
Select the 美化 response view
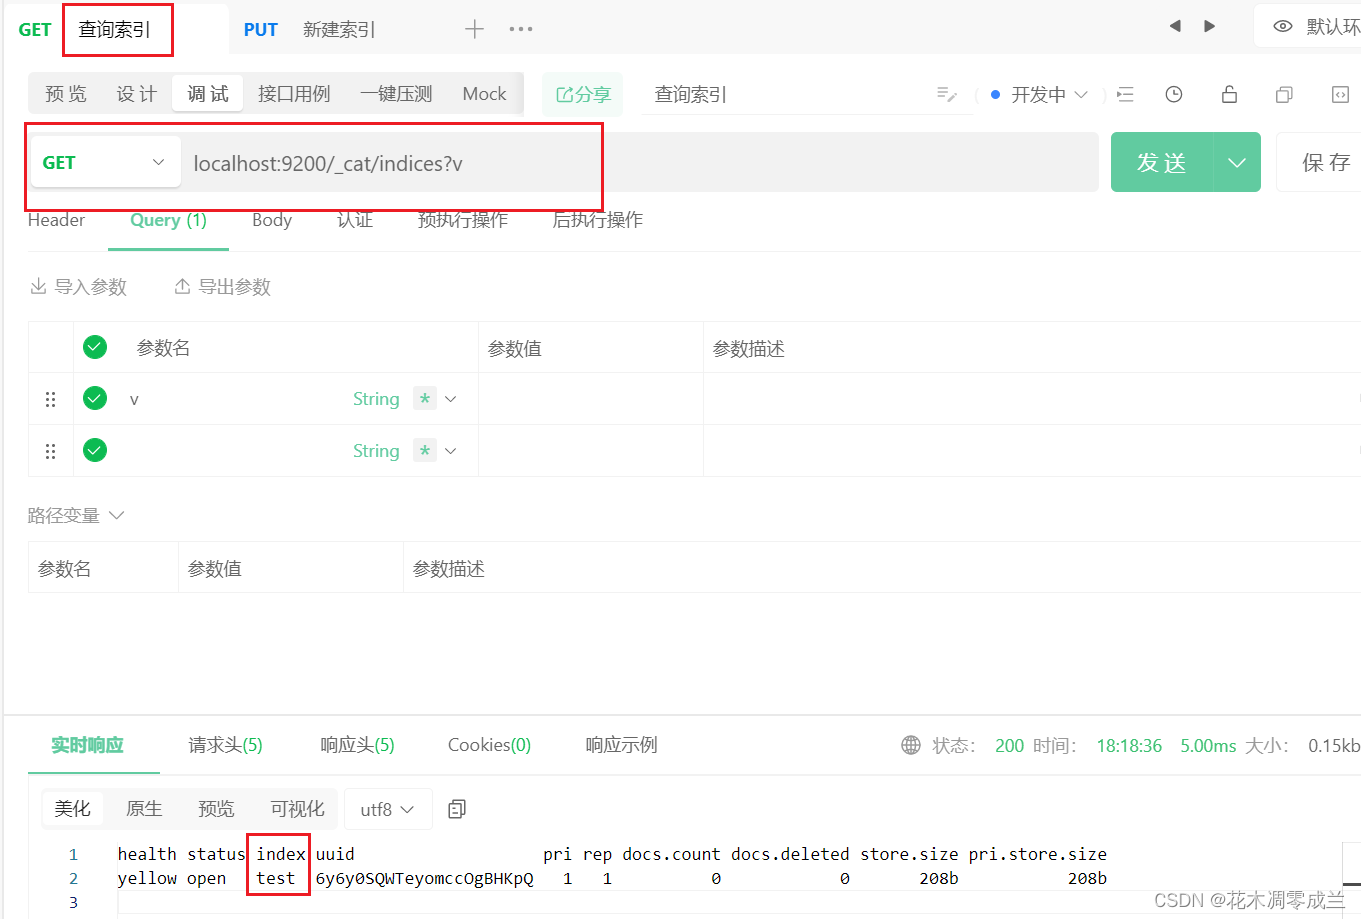tap(72, 809)
